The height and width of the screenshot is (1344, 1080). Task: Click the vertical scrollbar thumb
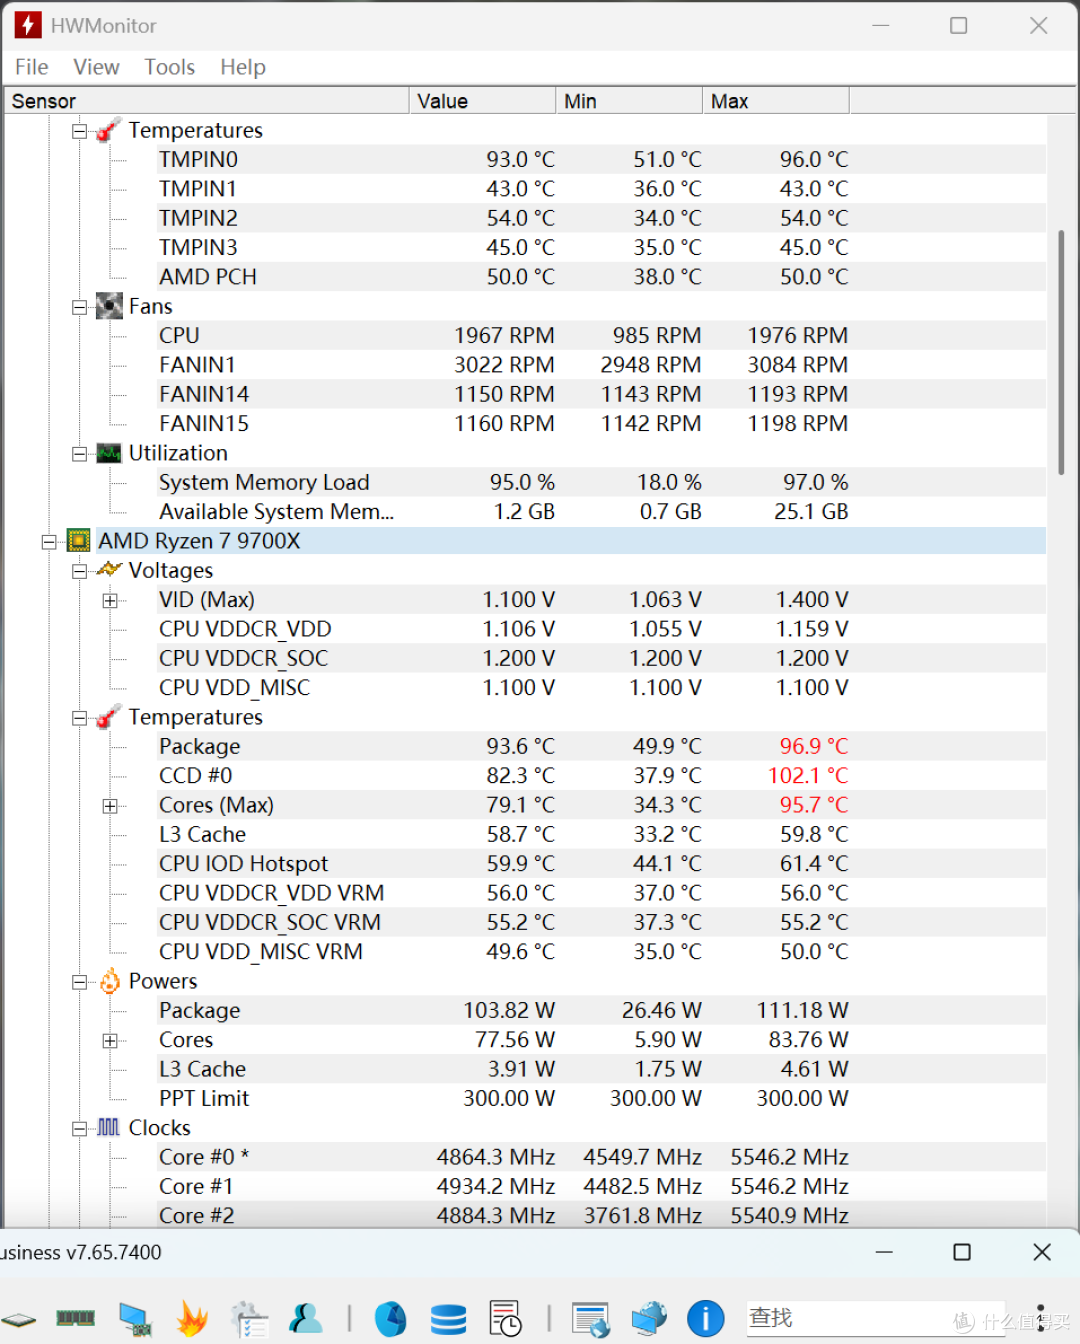click(1061, 352)
